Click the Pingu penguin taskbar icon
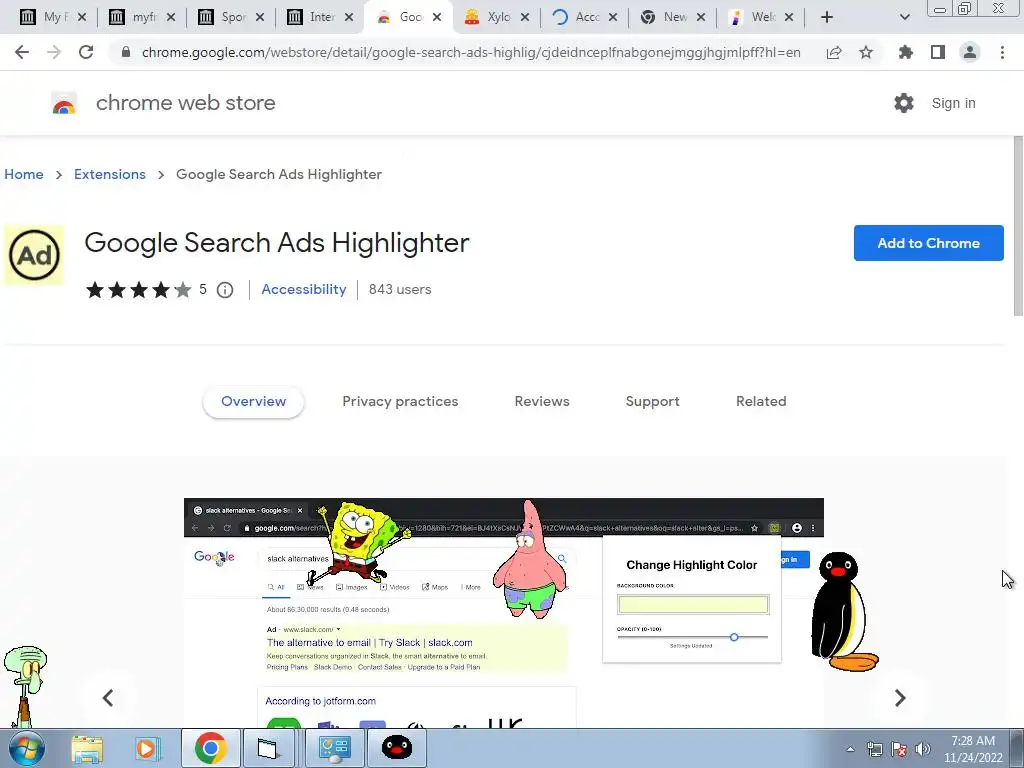1024x768 pixels. tap(396, 748)
